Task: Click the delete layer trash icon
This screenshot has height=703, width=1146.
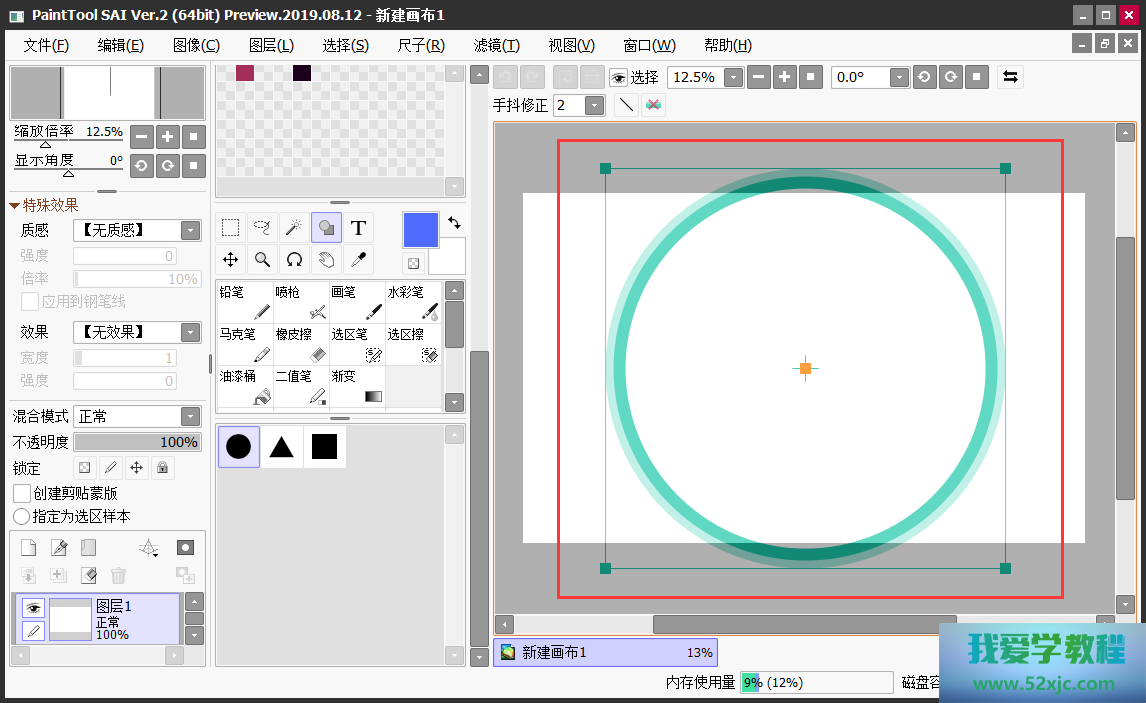Action: pyautogui.click(x=118, y=575)
